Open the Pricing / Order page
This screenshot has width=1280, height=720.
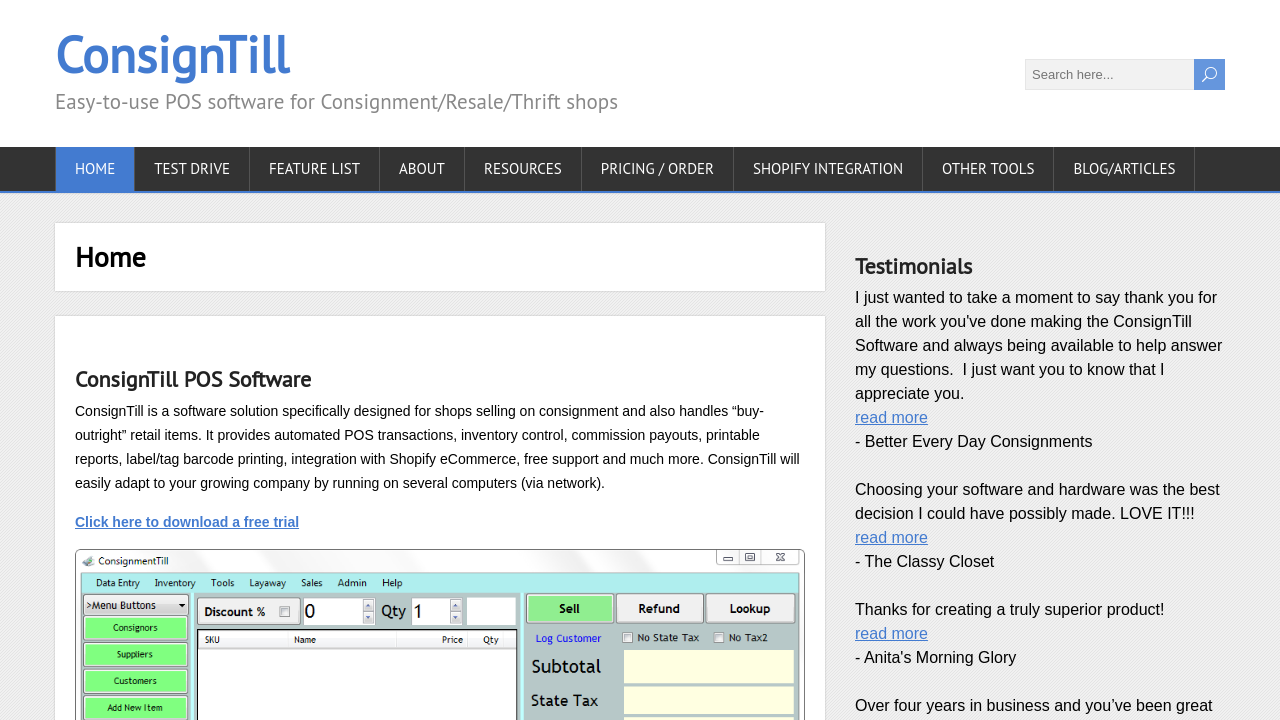pos(657,169)
